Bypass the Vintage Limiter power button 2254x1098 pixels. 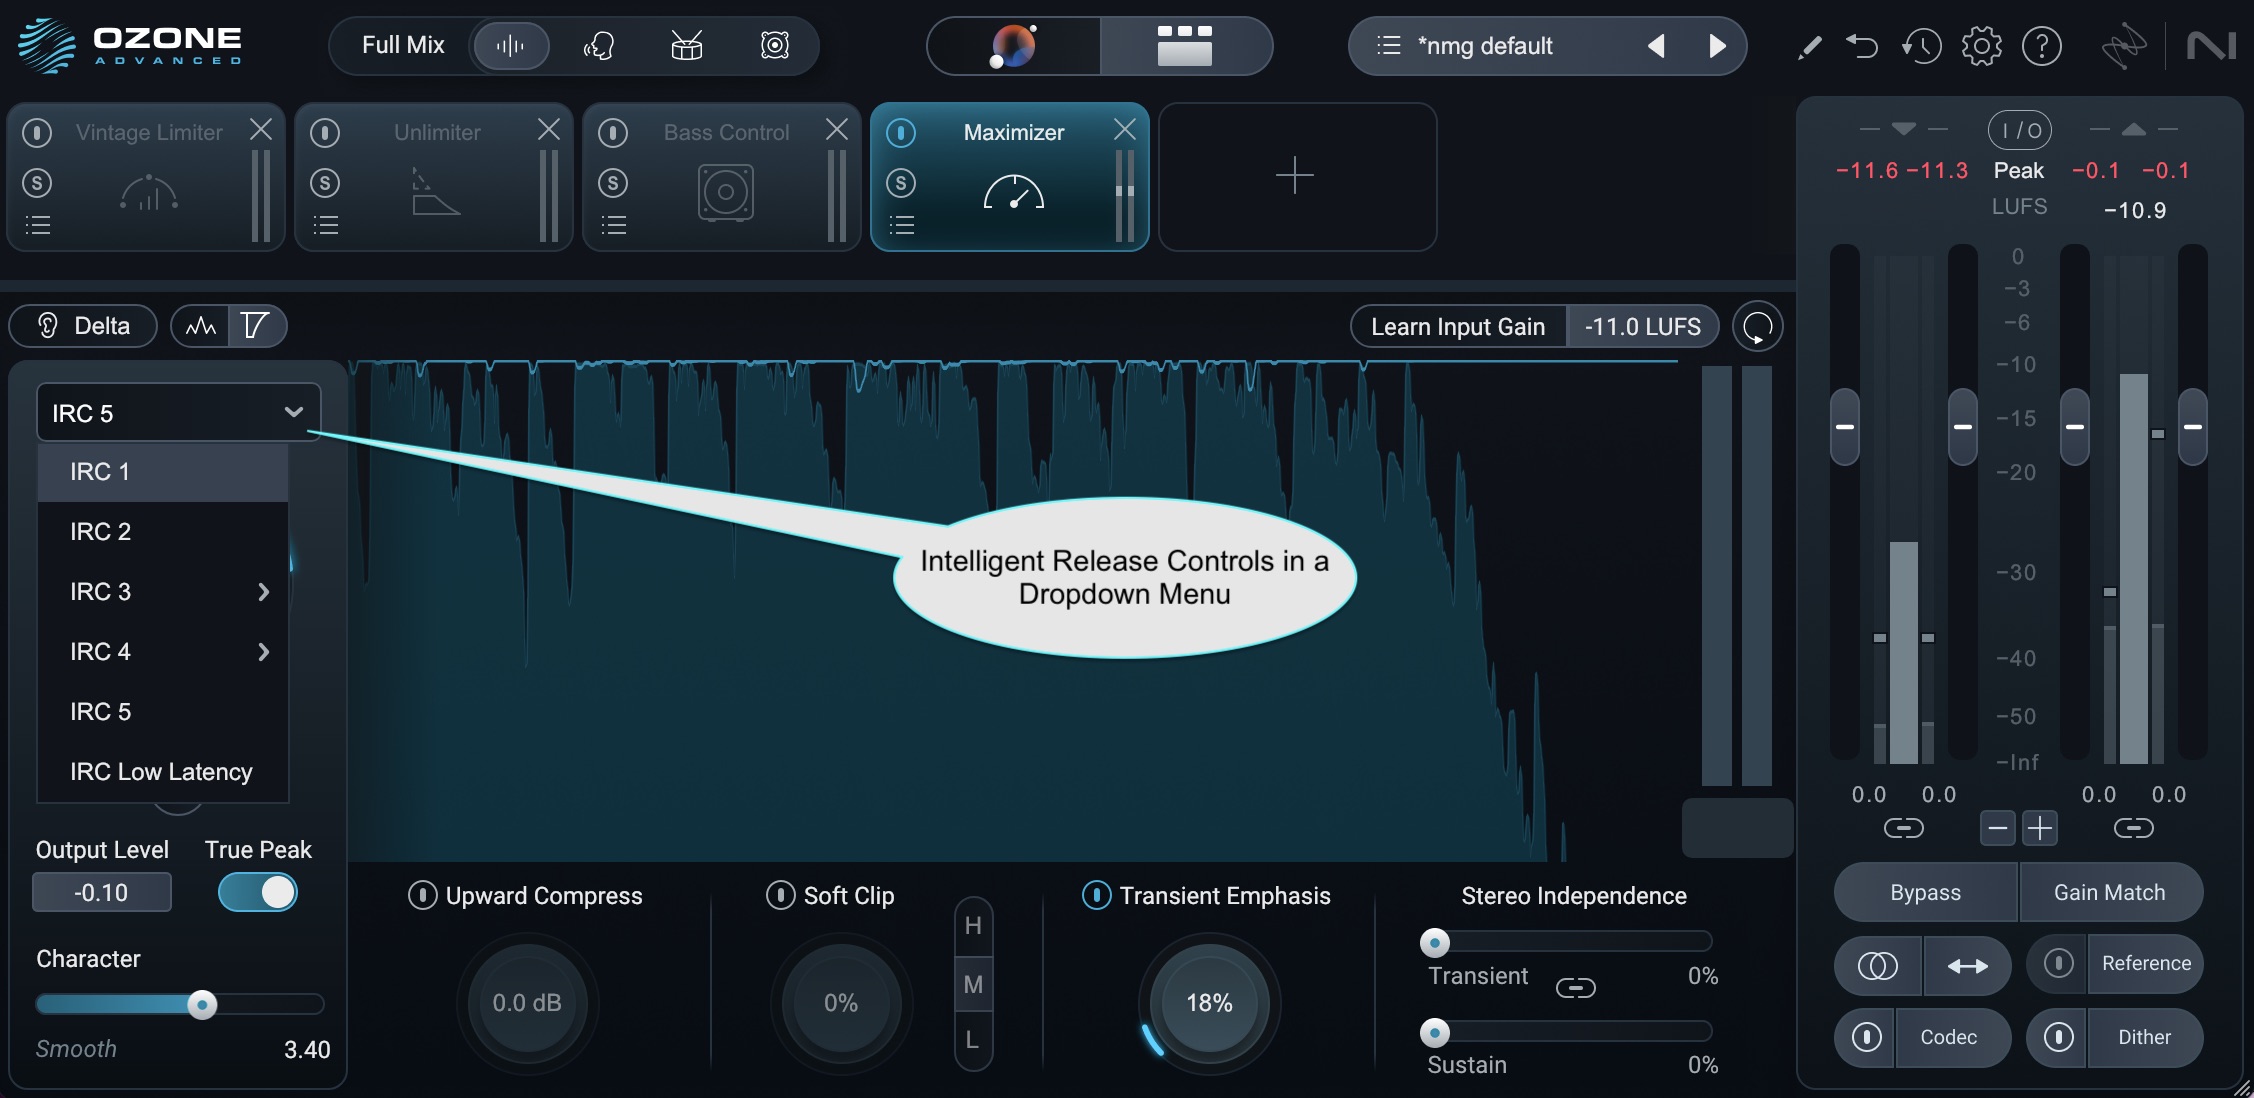[37, 132]
